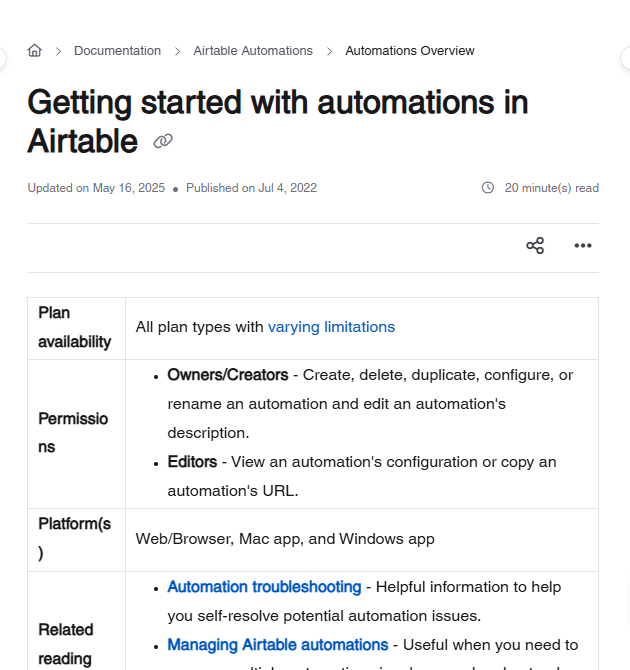Click the 'Editors' bullet text
Image resolution: width=630 pixels, height=670 pixels.
(192, 462)
